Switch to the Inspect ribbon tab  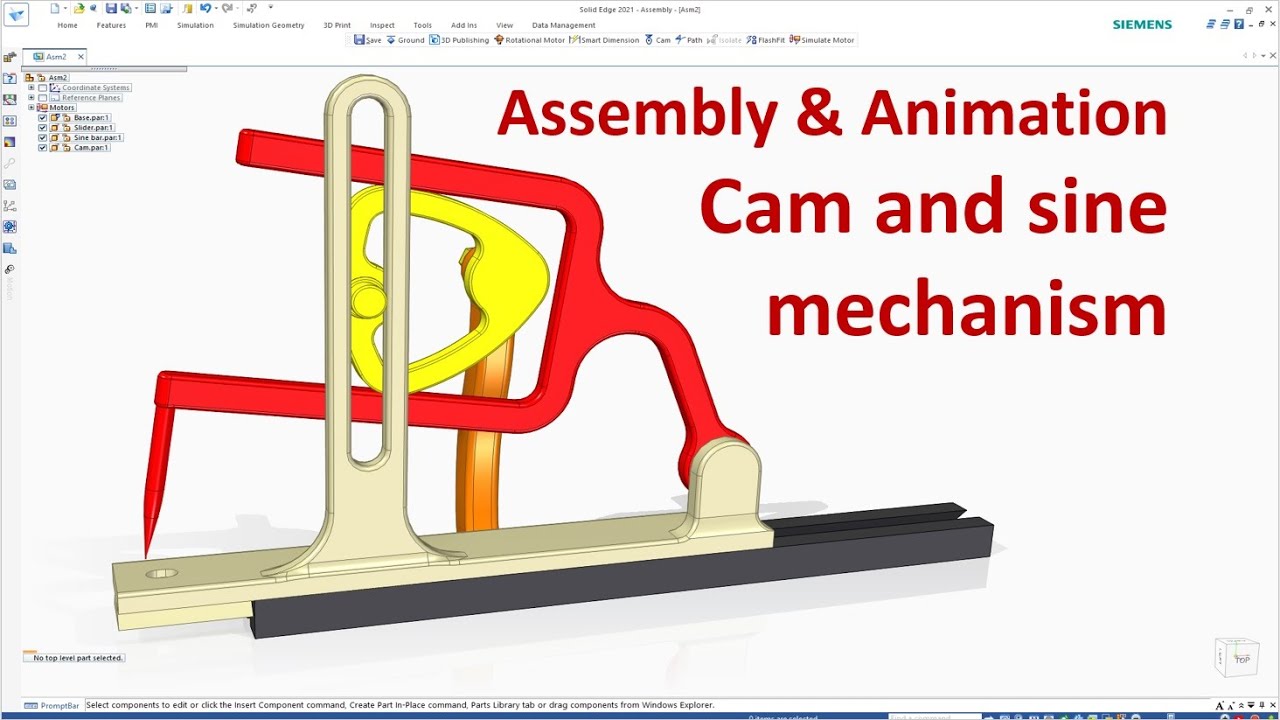point(382,25)
